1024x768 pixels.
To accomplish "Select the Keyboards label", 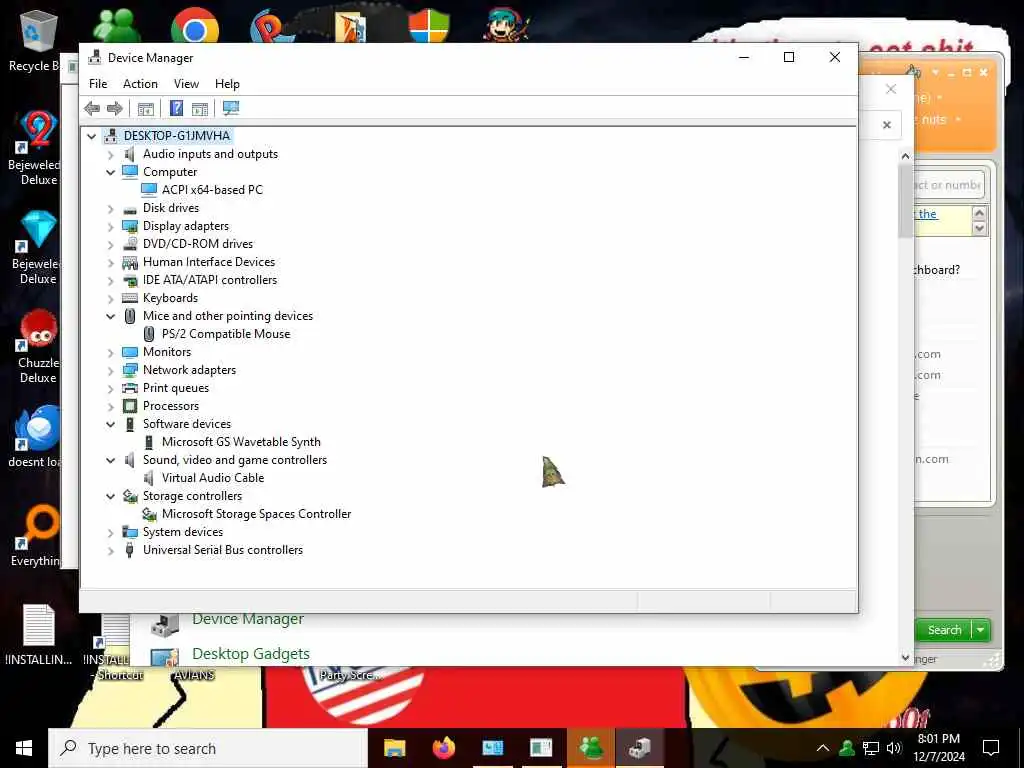I will click(x=170, y=298).
